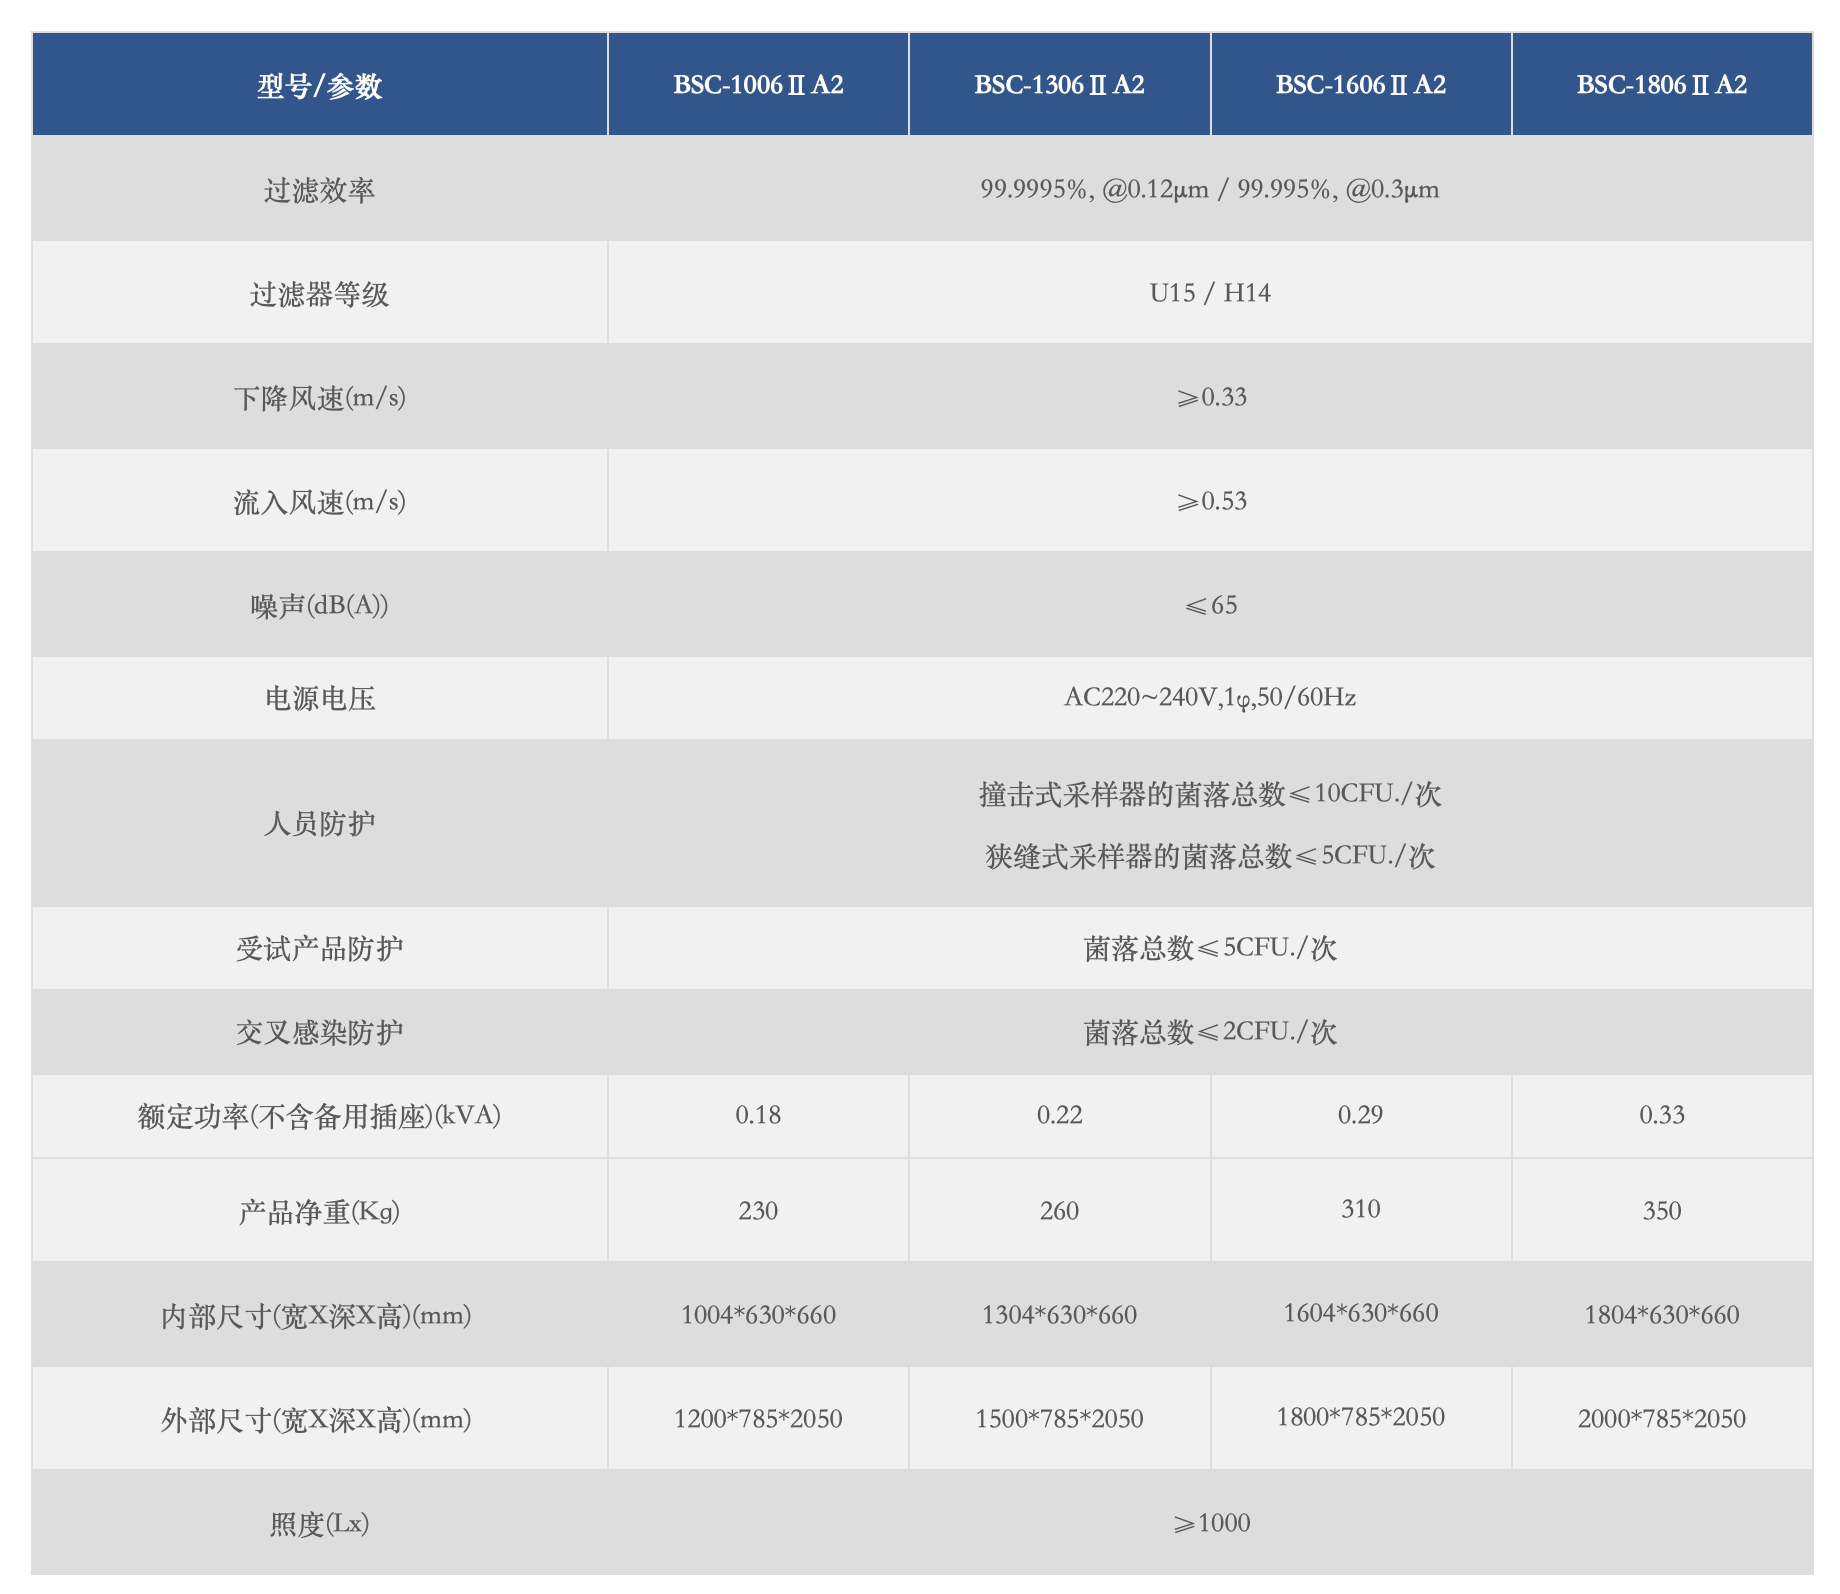Image resolution: width=1840 pixels, height=1594 pixels.
Task: Click the 0.22 rated power value
Action: pos(1058,1113)
